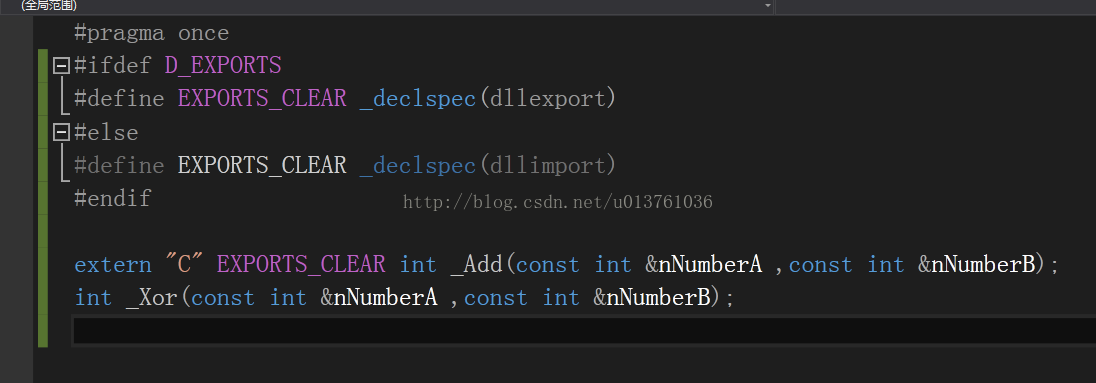
Task: Click EXPORTS_CLEAR in the dllexport define line
Action: [262, 99]
